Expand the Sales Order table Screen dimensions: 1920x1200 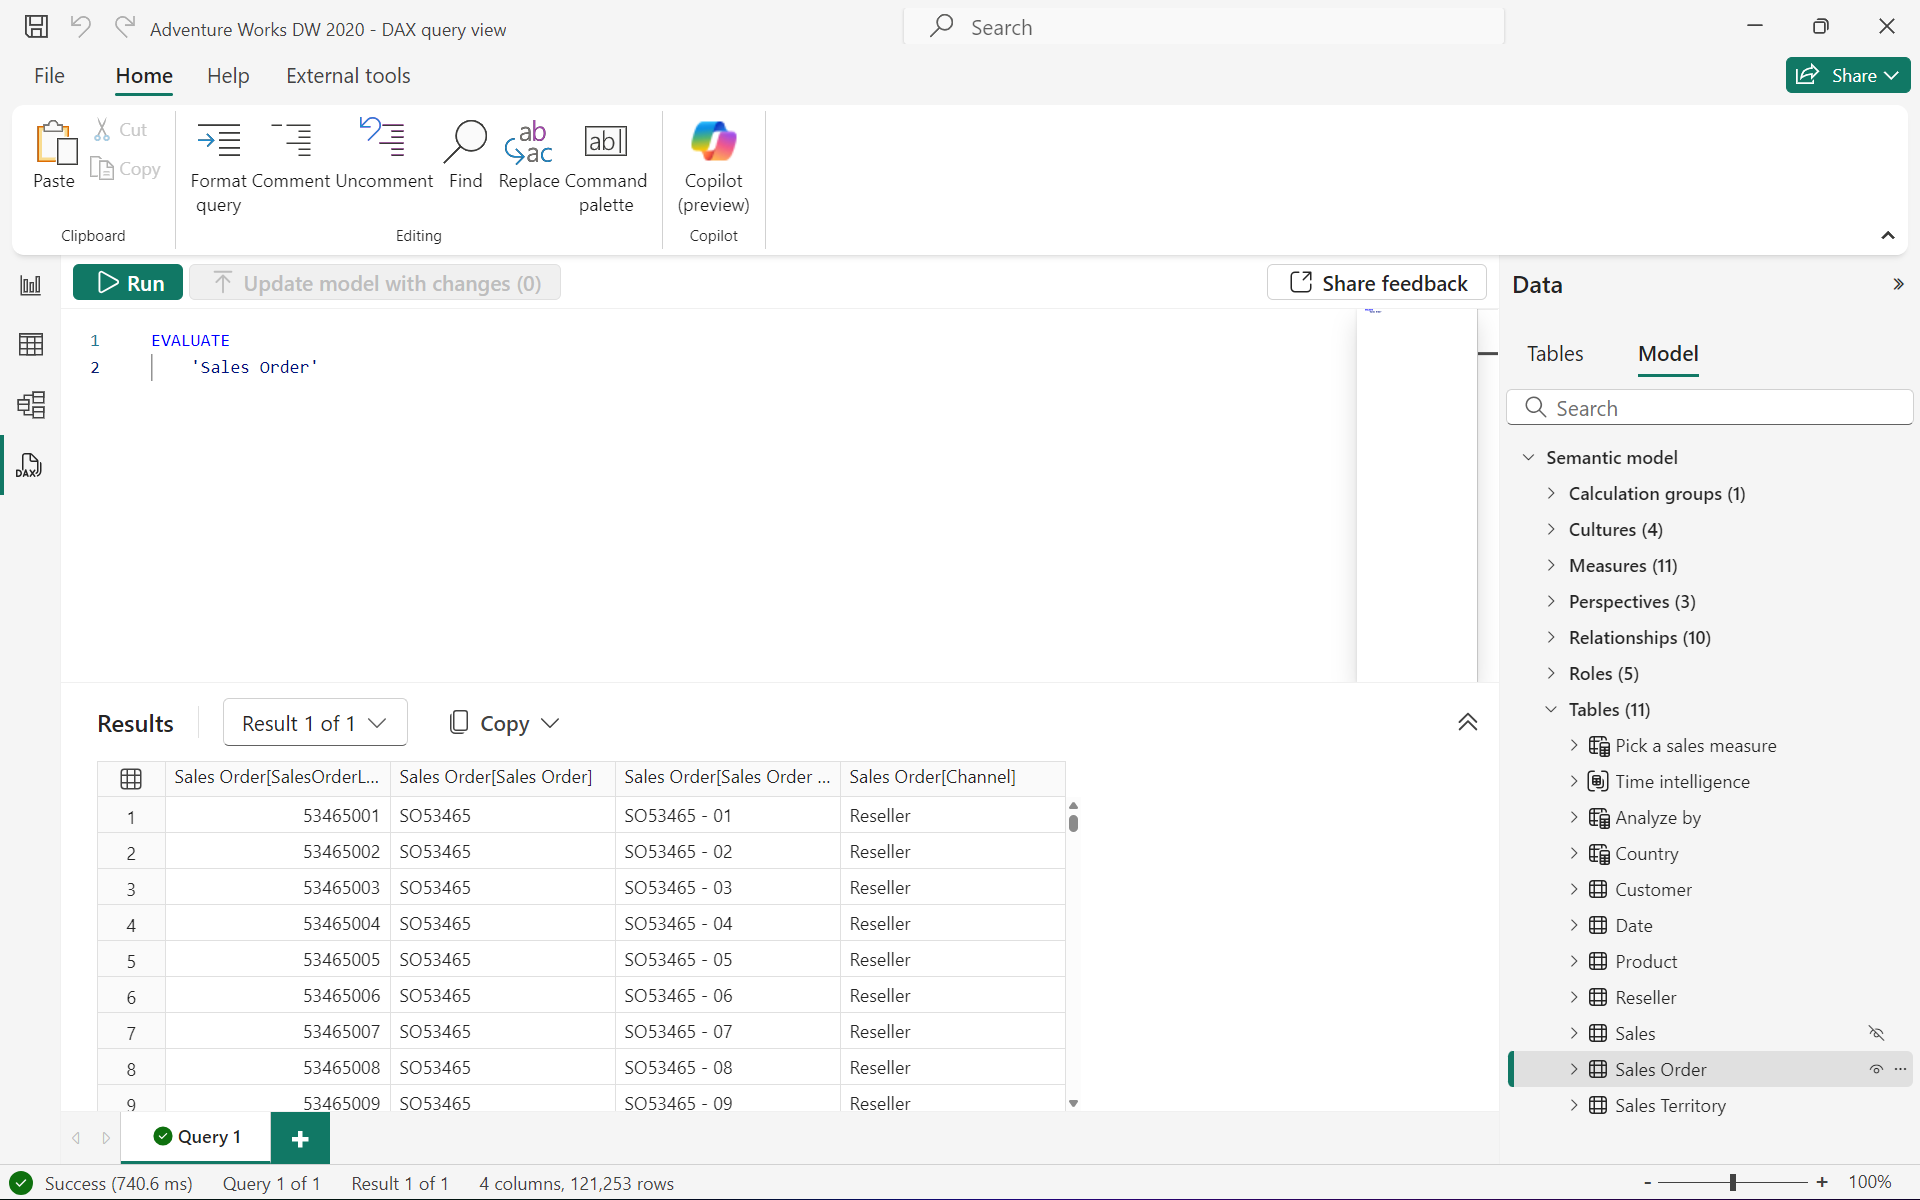coord(1576,1069)
